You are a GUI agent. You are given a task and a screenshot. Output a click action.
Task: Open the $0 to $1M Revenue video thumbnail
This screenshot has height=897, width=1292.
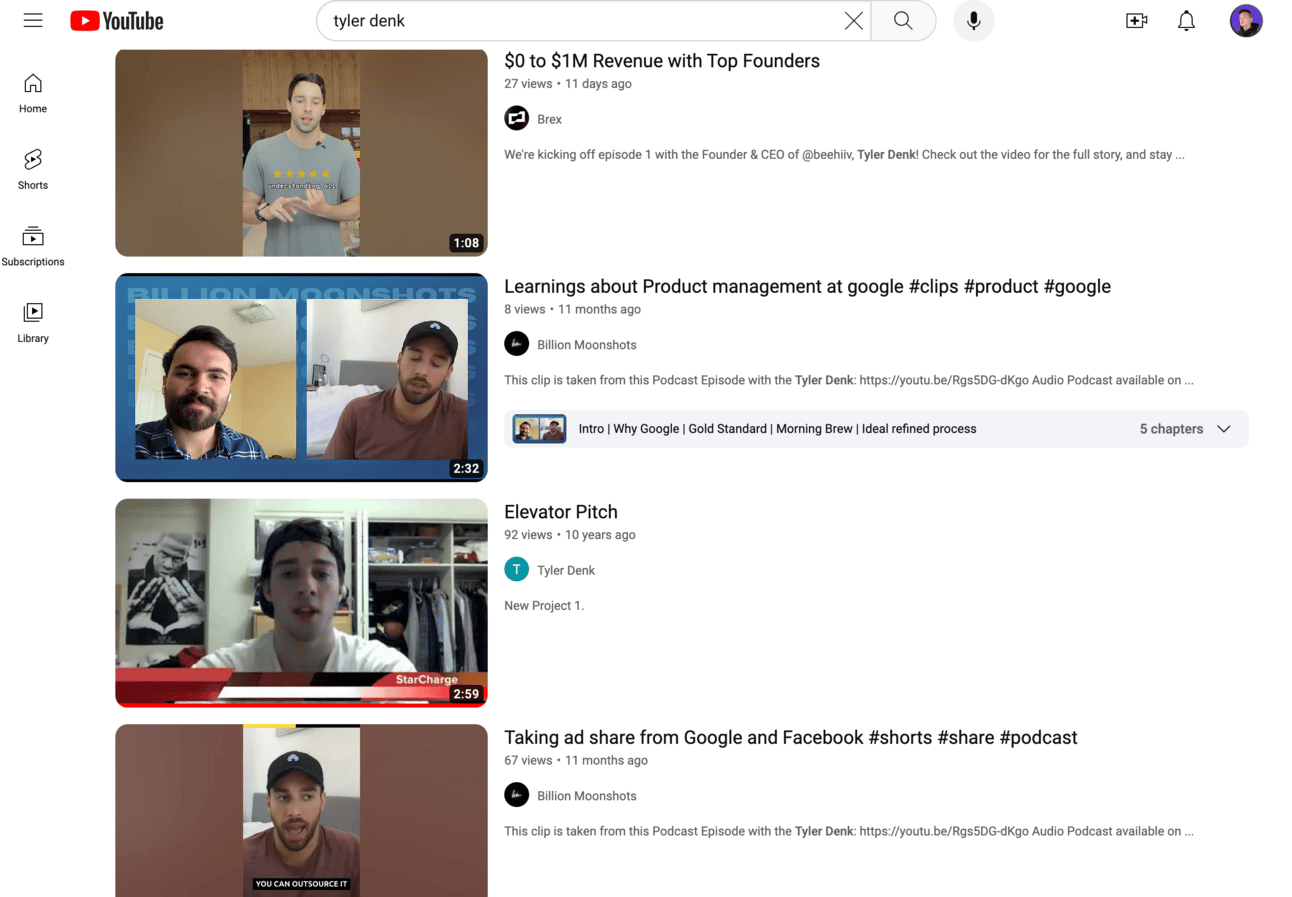click(x=301, y=153)
